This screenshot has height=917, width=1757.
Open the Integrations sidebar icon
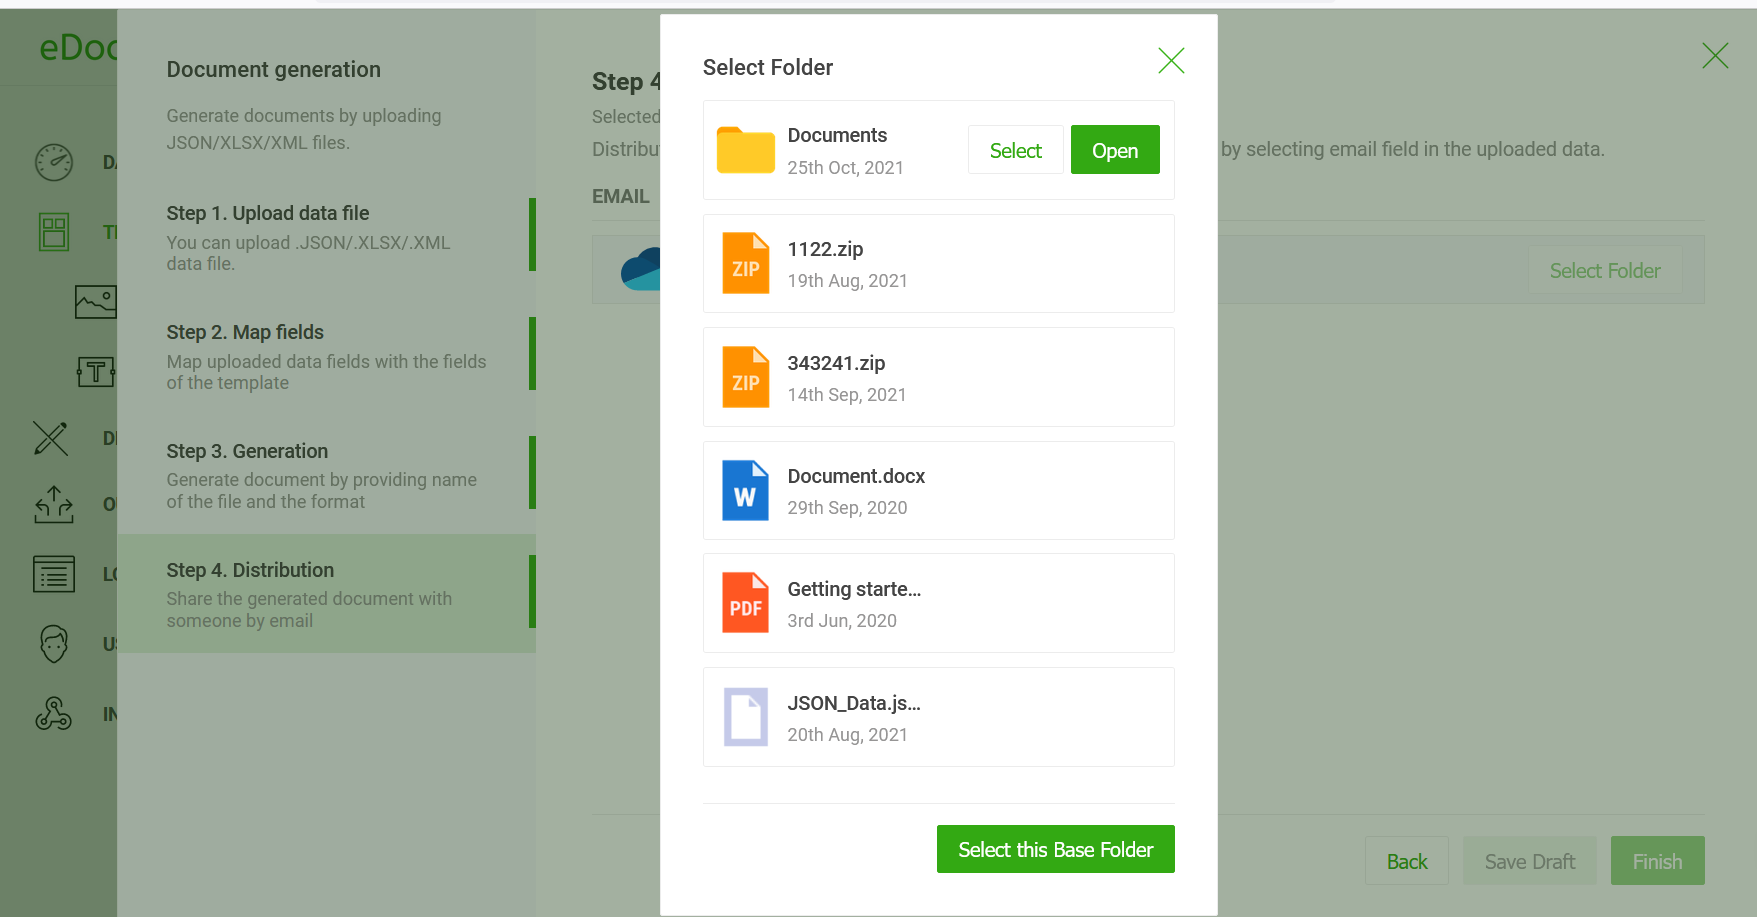point(53,713)
